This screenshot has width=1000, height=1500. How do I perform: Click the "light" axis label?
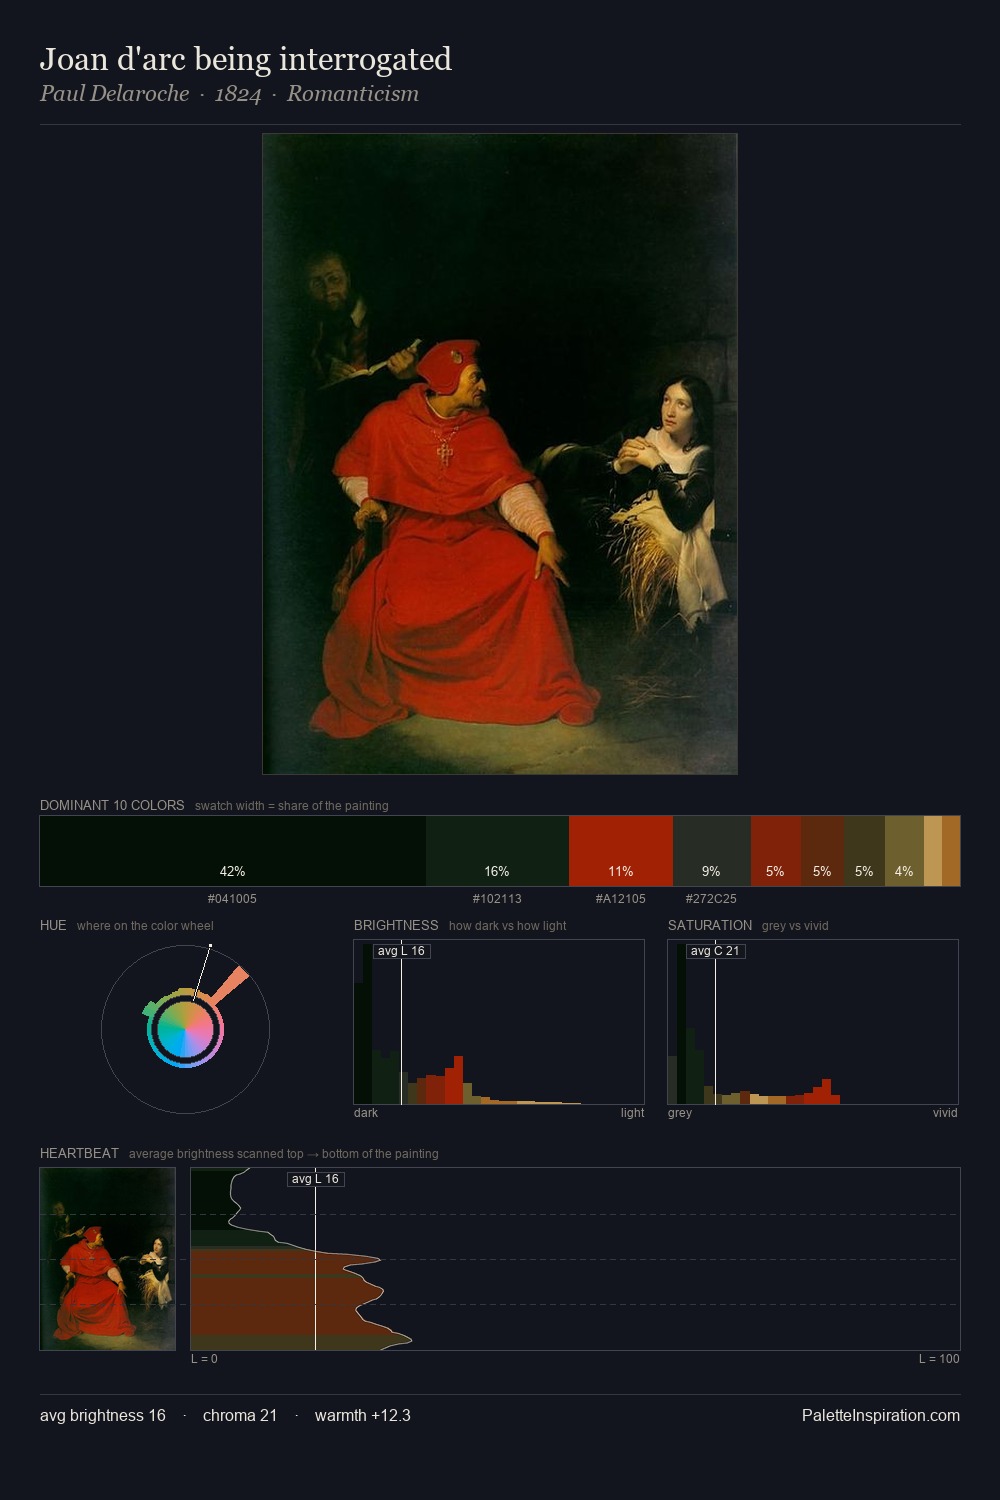(633, 1113)
